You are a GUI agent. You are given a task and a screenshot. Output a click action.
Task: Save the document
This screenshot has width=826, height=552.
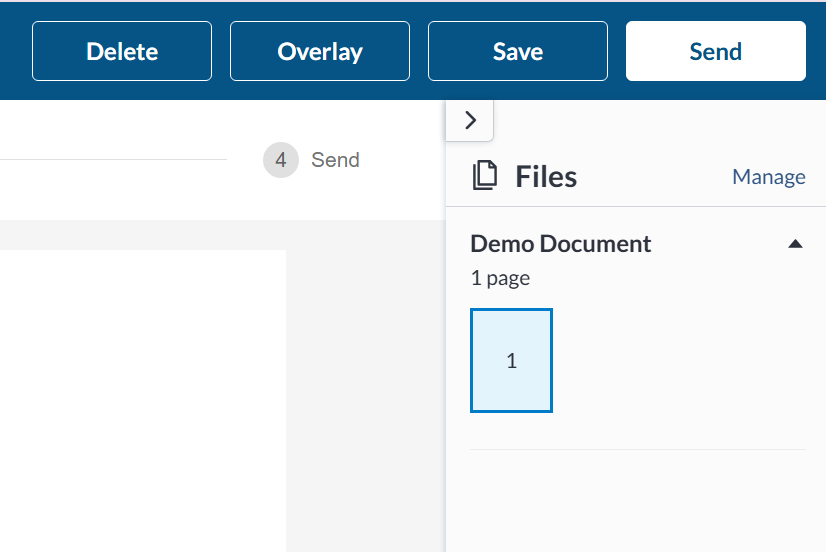point(518,51)
